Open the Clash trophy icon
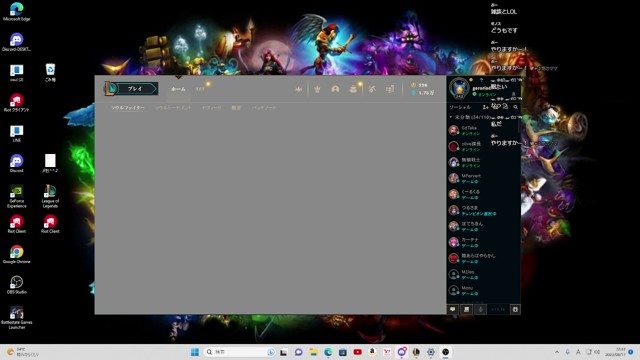Screen dimensions: 640x360 (x=317, y=89)
